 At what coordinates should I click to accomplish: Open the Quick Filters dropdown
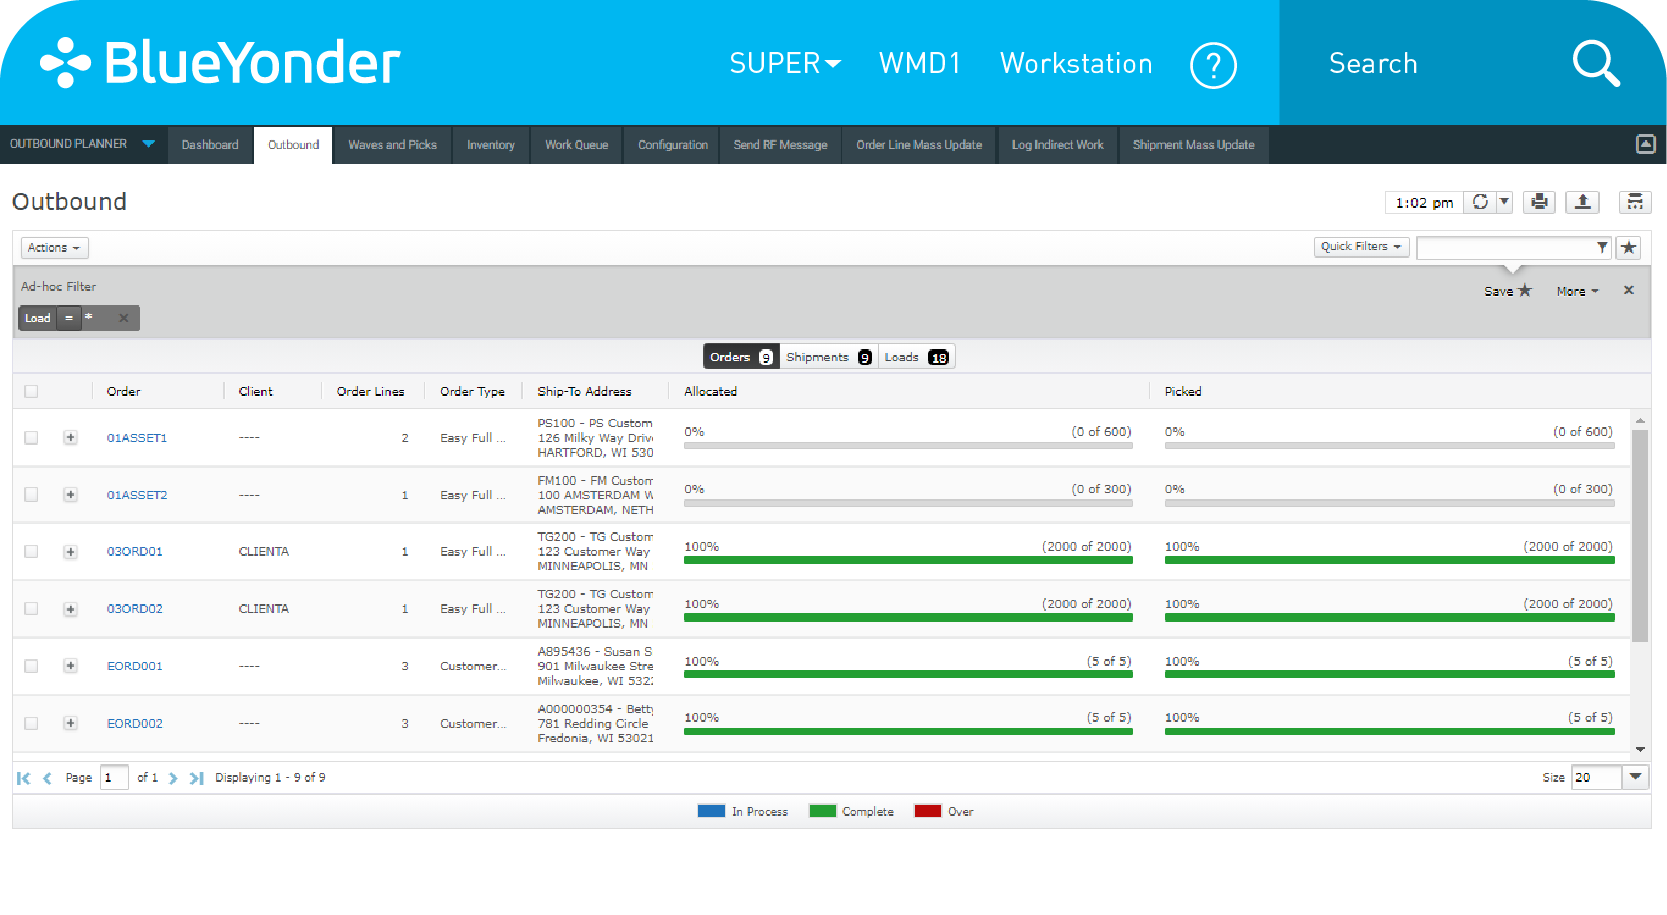[1361, 247]
